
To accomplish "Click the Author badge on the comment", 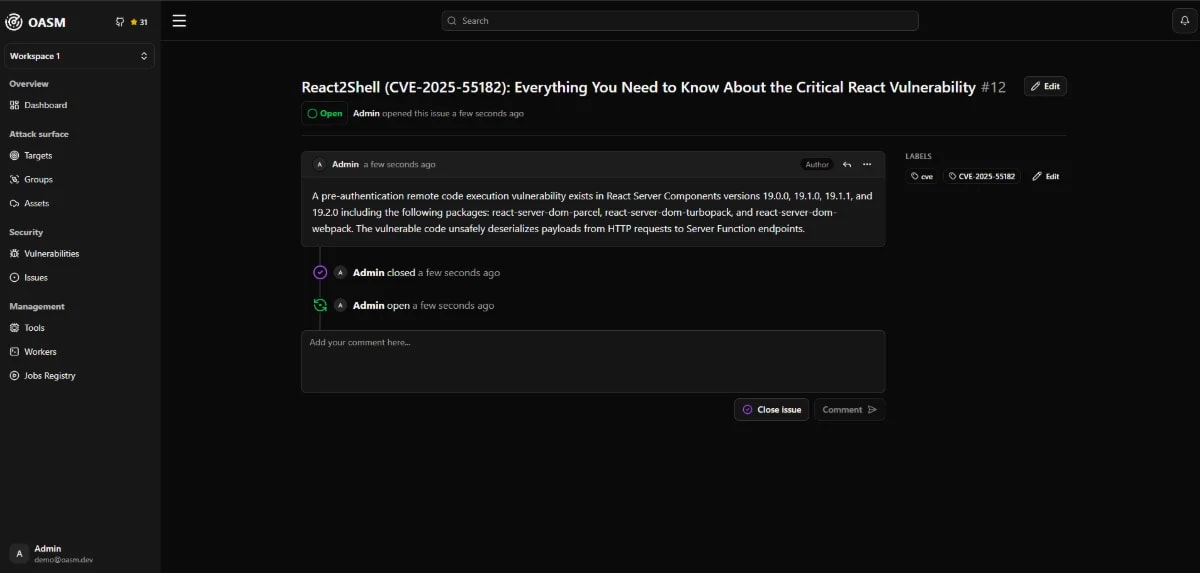I will (817, 164).
